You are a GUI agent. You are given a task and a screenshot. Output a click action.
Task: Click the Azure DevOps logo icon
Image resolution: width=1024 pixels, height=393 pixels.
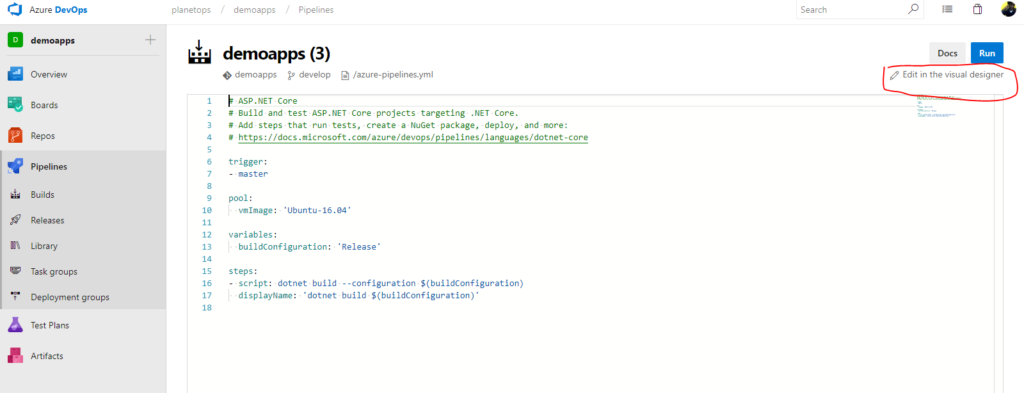pyautogui.click(x=15, y=10)
